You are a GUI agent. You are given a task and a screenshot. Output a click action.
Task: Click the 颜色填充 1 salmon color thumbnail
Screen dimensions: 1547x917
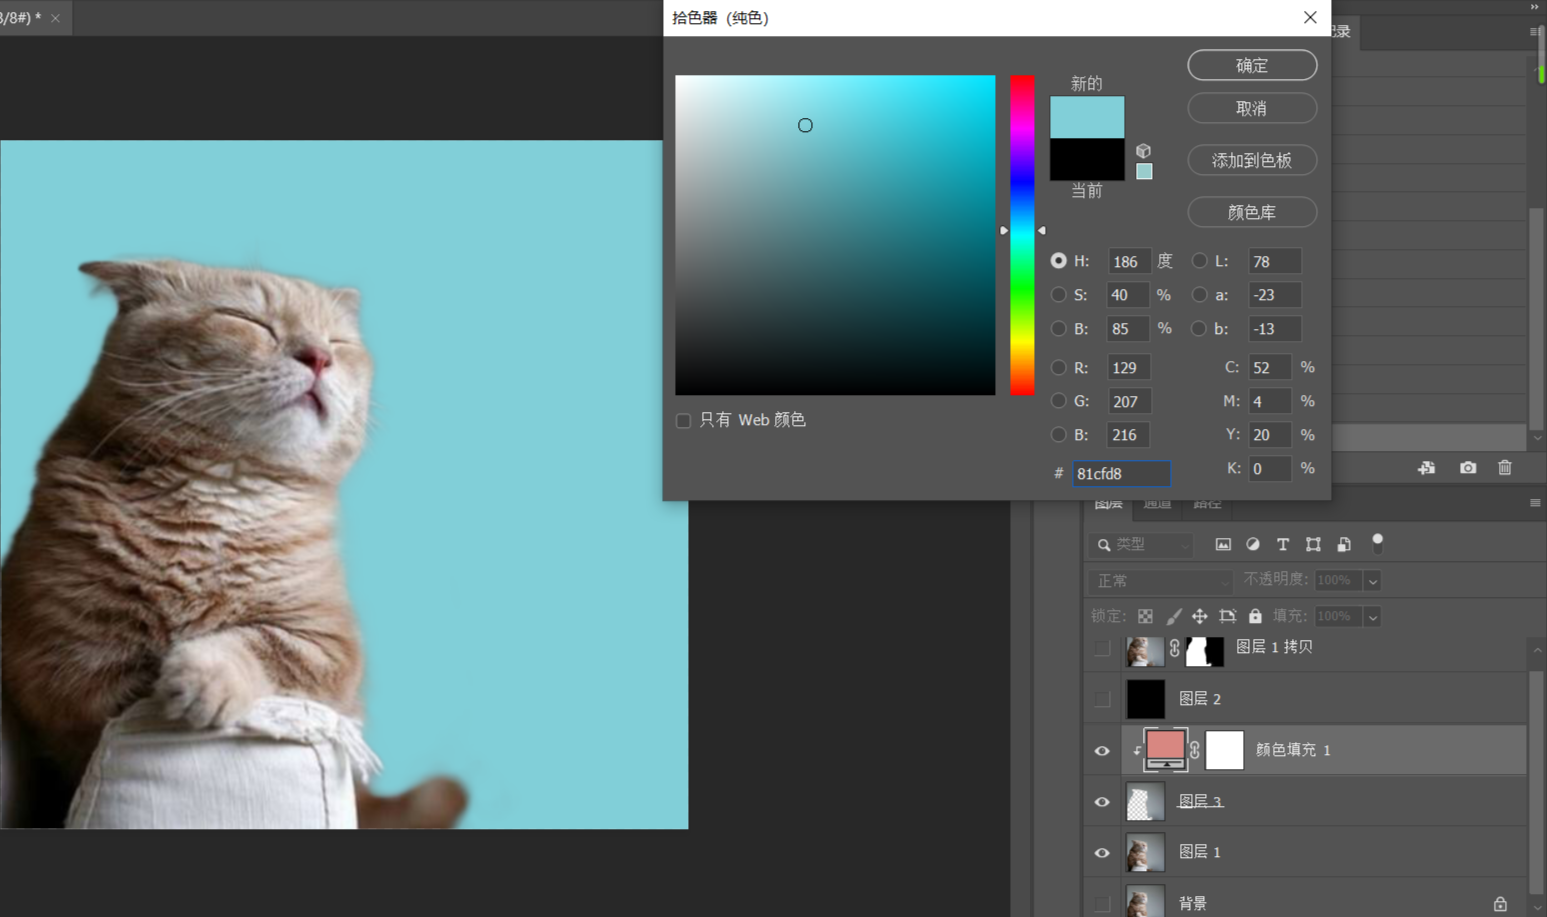(x=1166, y=749)
